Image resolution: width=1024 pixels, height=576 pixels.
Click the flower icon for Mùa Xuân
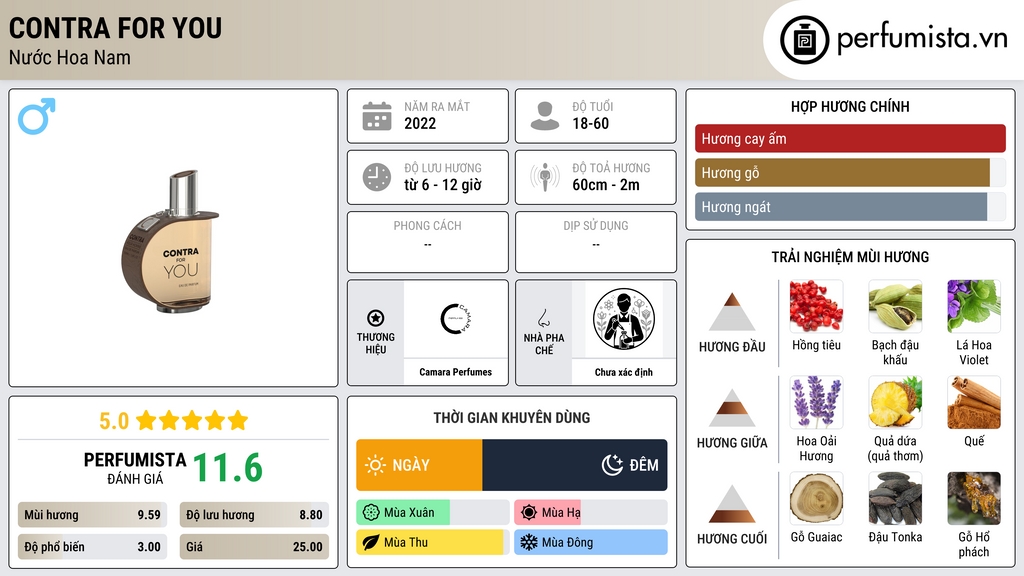coord(371,513)
